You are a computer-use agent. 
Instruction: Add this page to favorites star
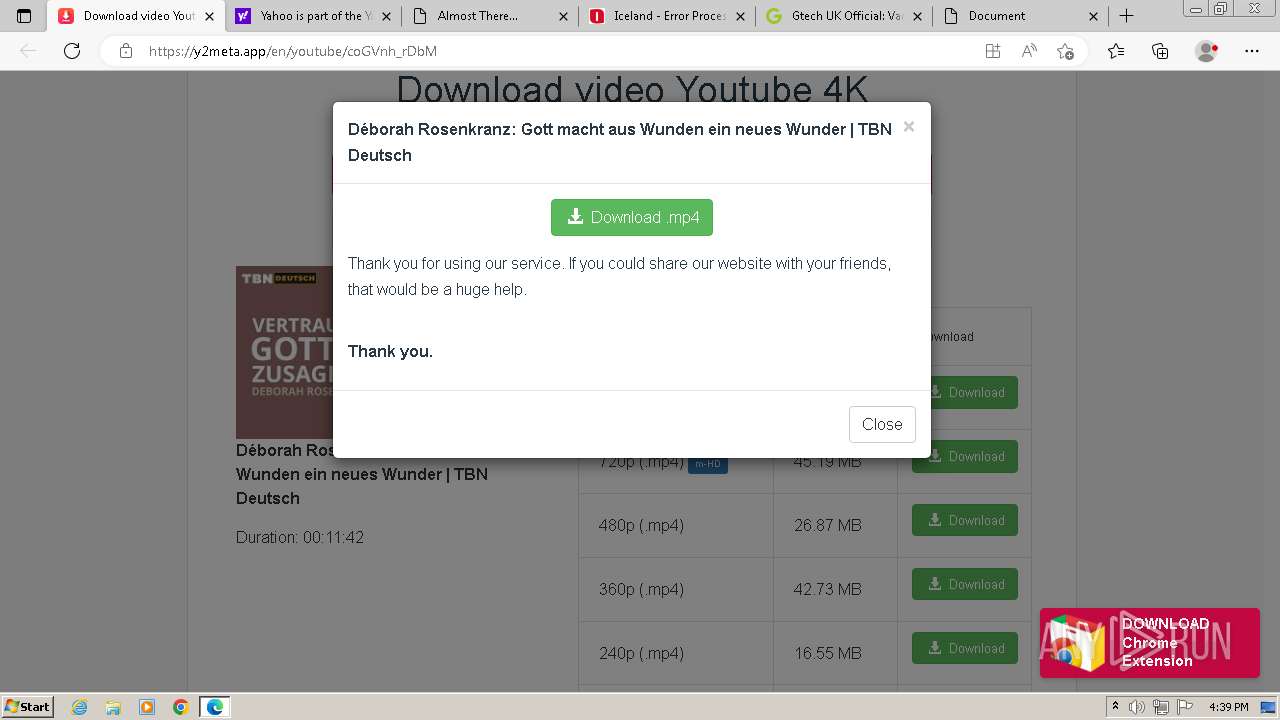pos(1065,51)
